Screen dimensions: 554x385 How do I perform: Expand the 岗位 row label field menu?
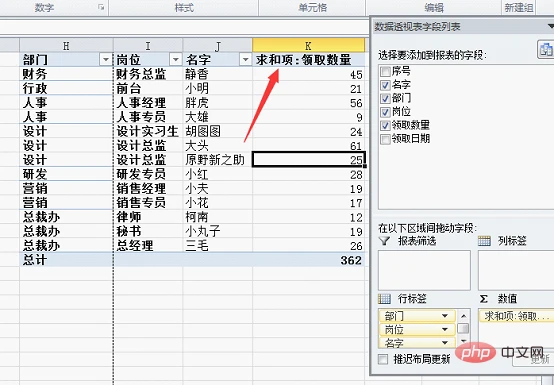point(445,330)
